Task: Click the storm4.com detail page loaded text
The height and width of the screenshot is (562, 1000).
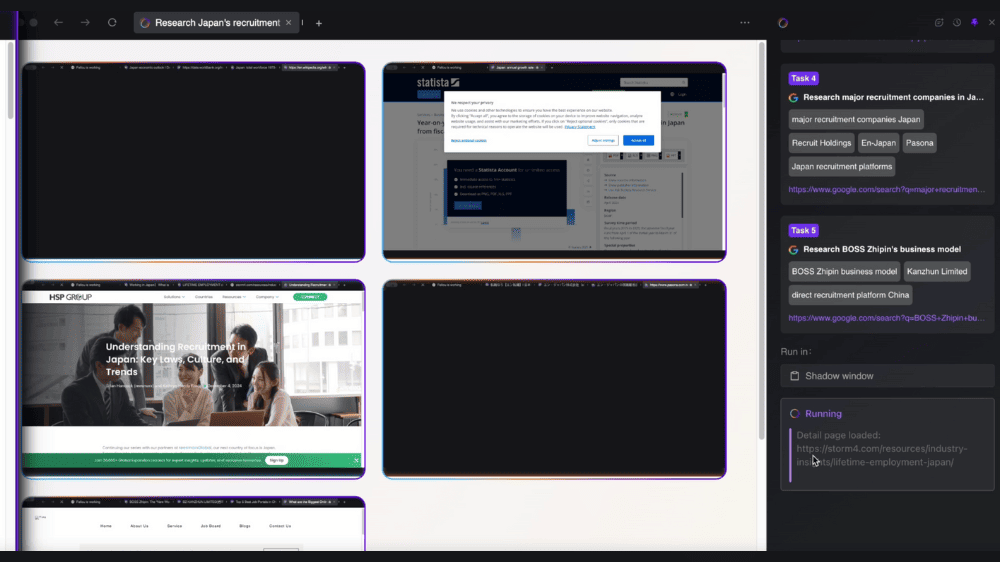Action: (x=882, y=448)
